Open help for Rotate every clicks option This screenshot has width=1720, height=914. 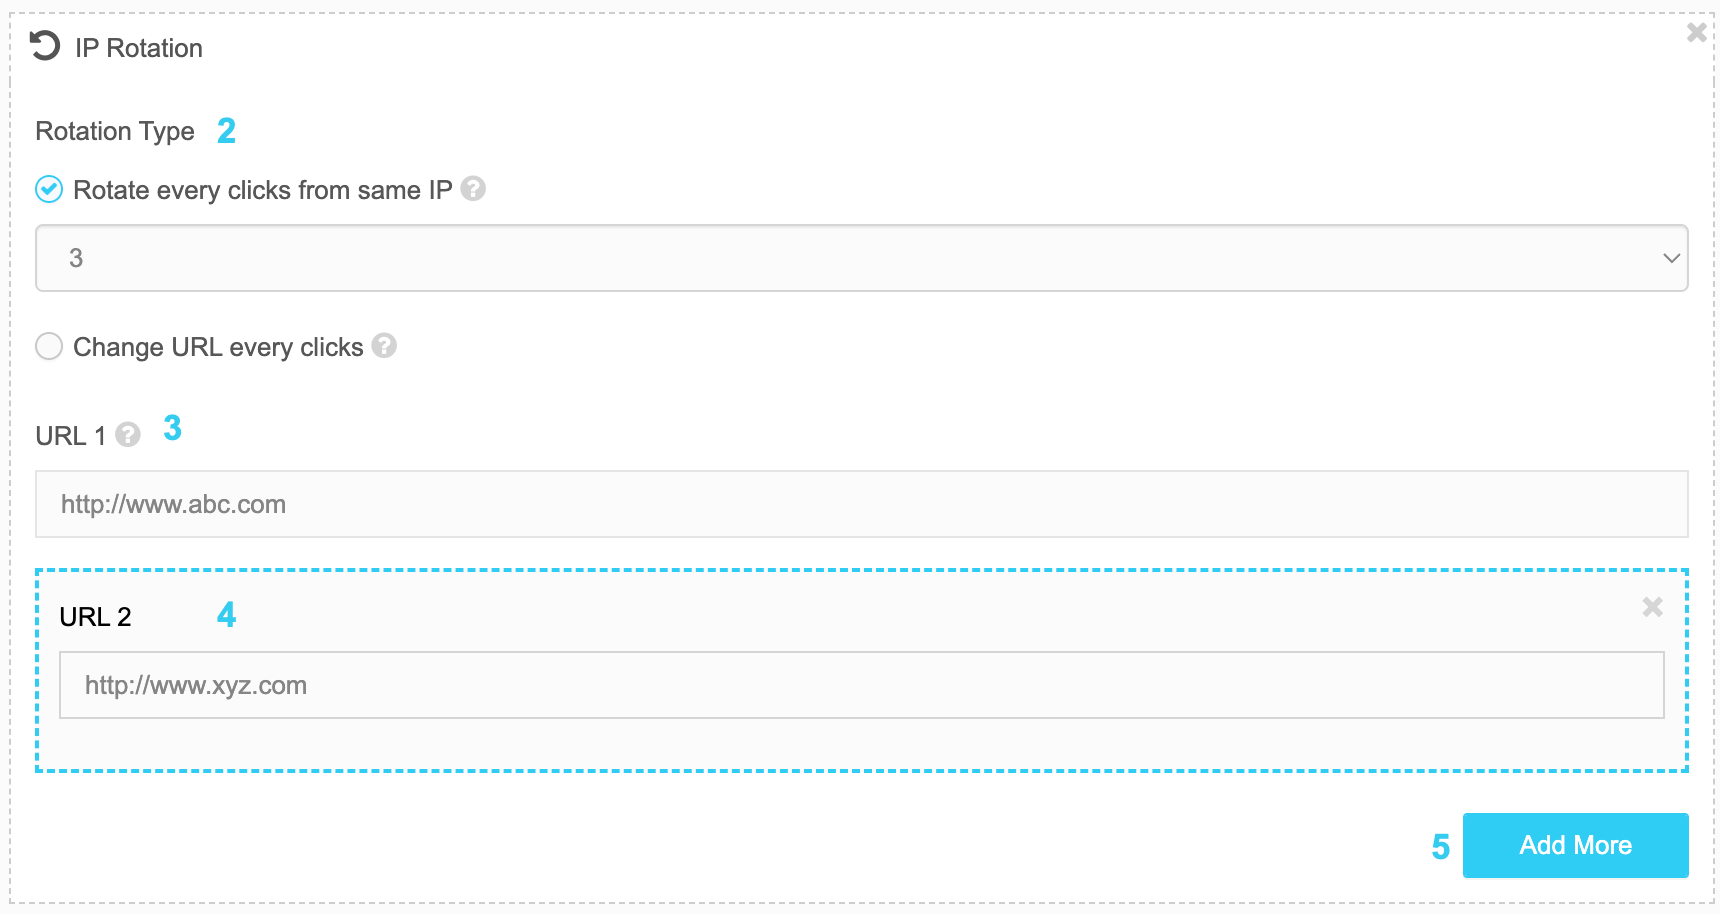[473, 188]
